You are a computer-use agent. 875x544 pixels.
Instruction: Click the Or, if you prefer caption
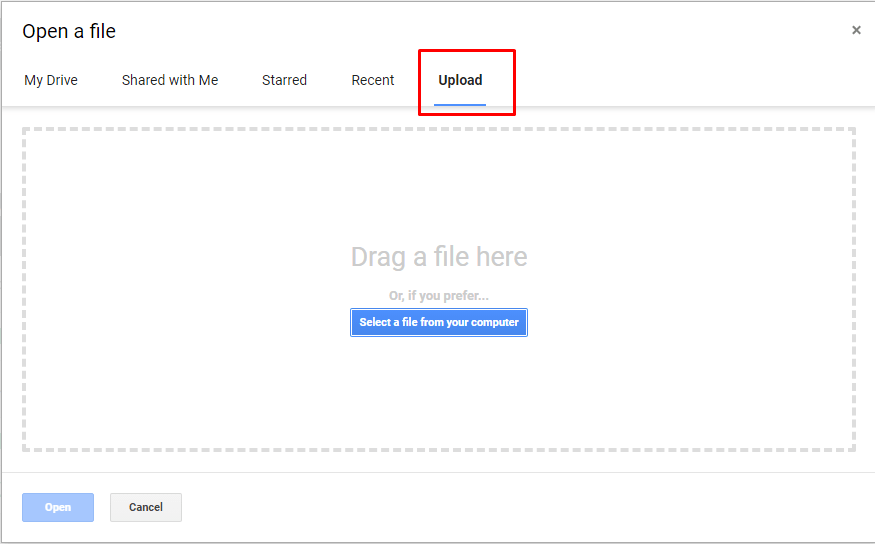(439, 296)
